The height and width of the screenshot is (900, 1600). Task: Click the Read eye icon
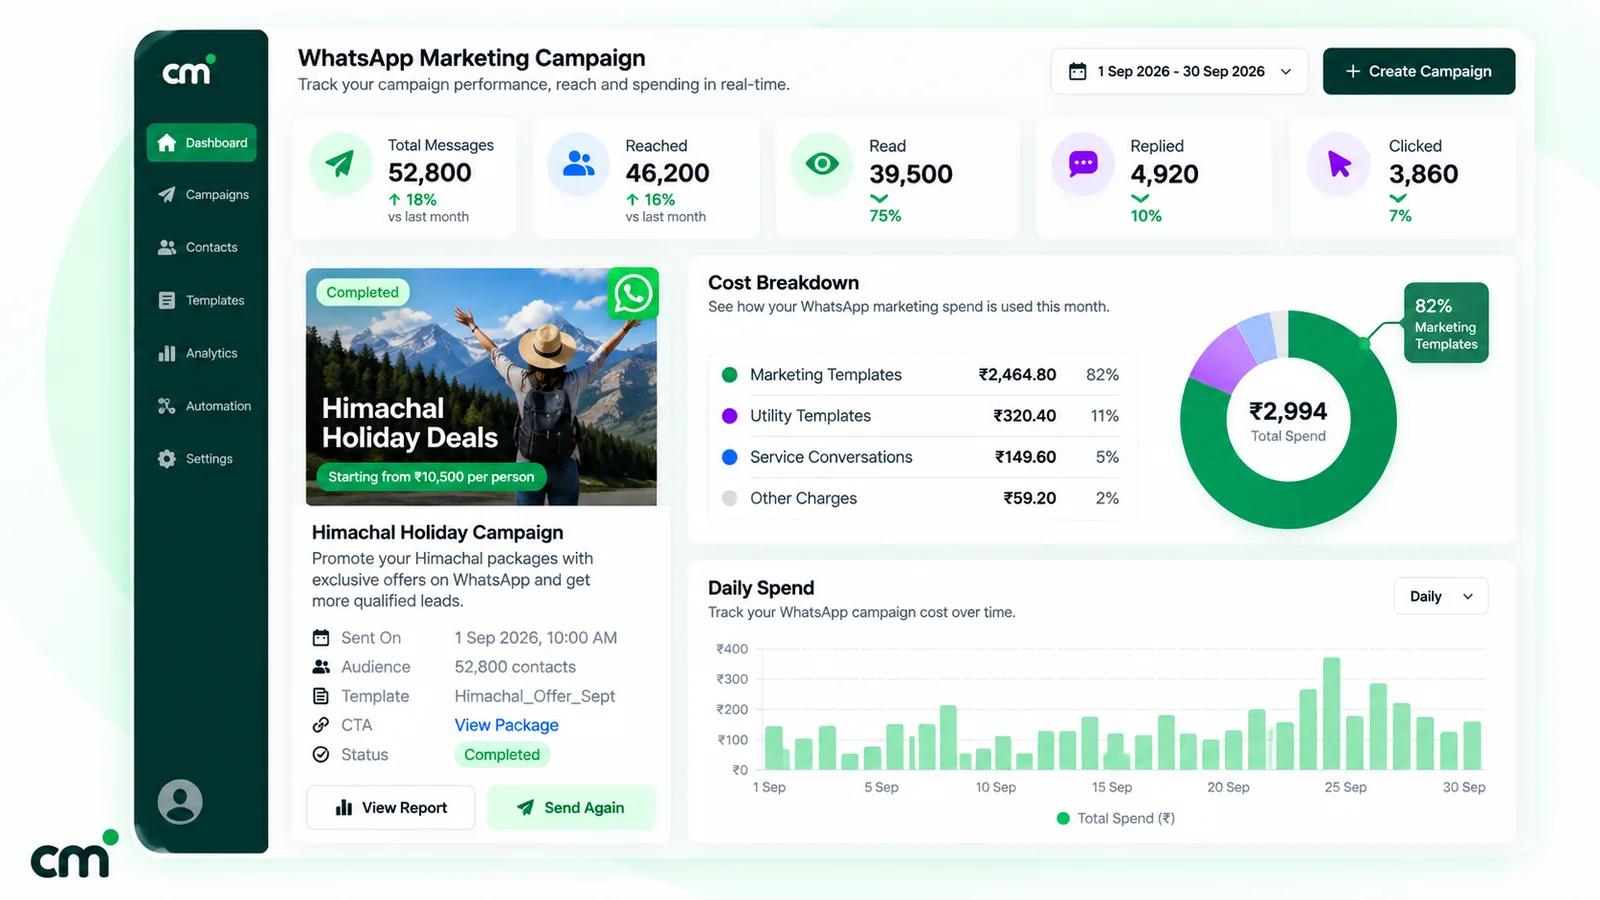[822, 163]
